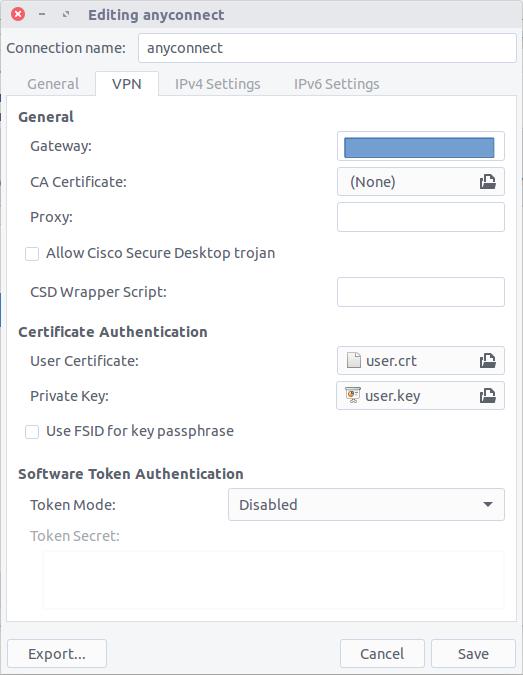The image size is (523, 675).
Task: Click the Export... button
Action: (57, 653)
